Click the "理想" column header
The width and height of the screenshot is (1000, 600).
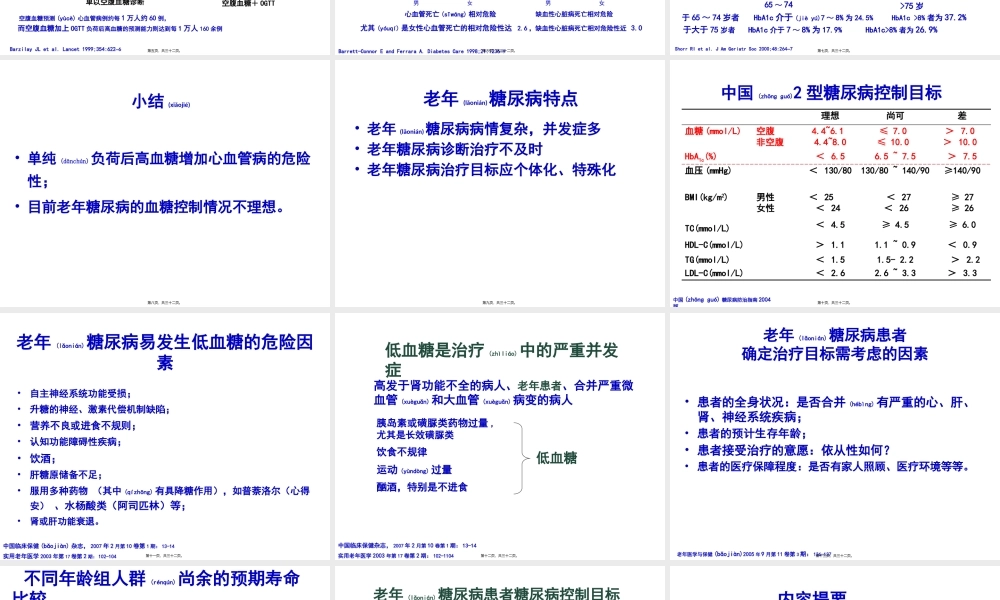[829, 114]
